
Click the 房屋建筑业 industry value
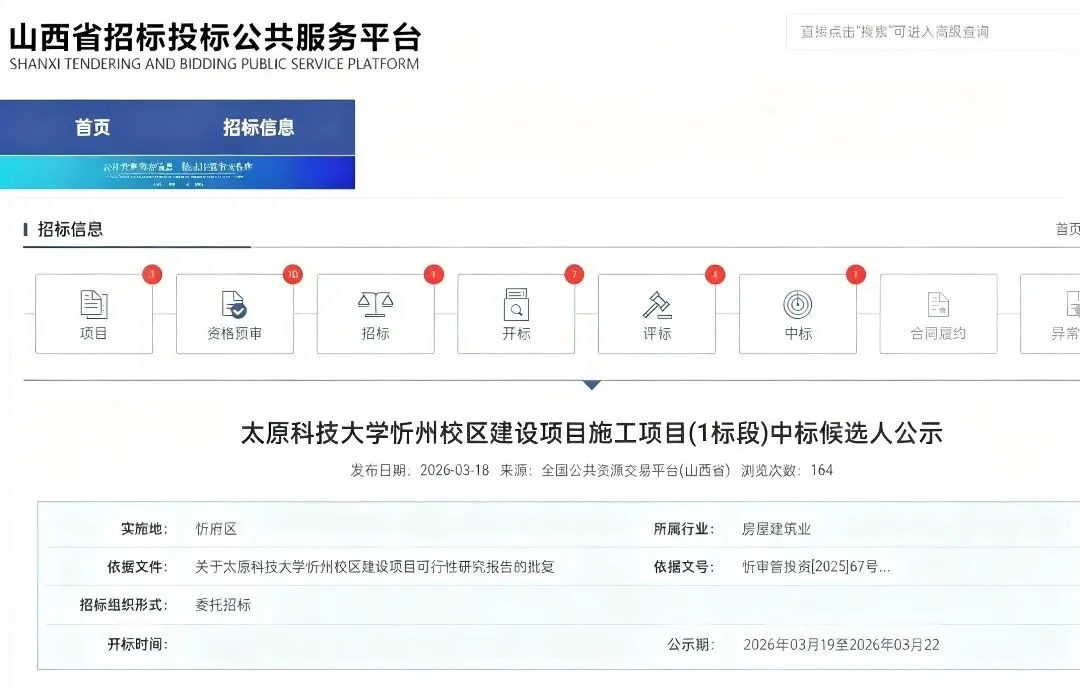click(776, 529)
